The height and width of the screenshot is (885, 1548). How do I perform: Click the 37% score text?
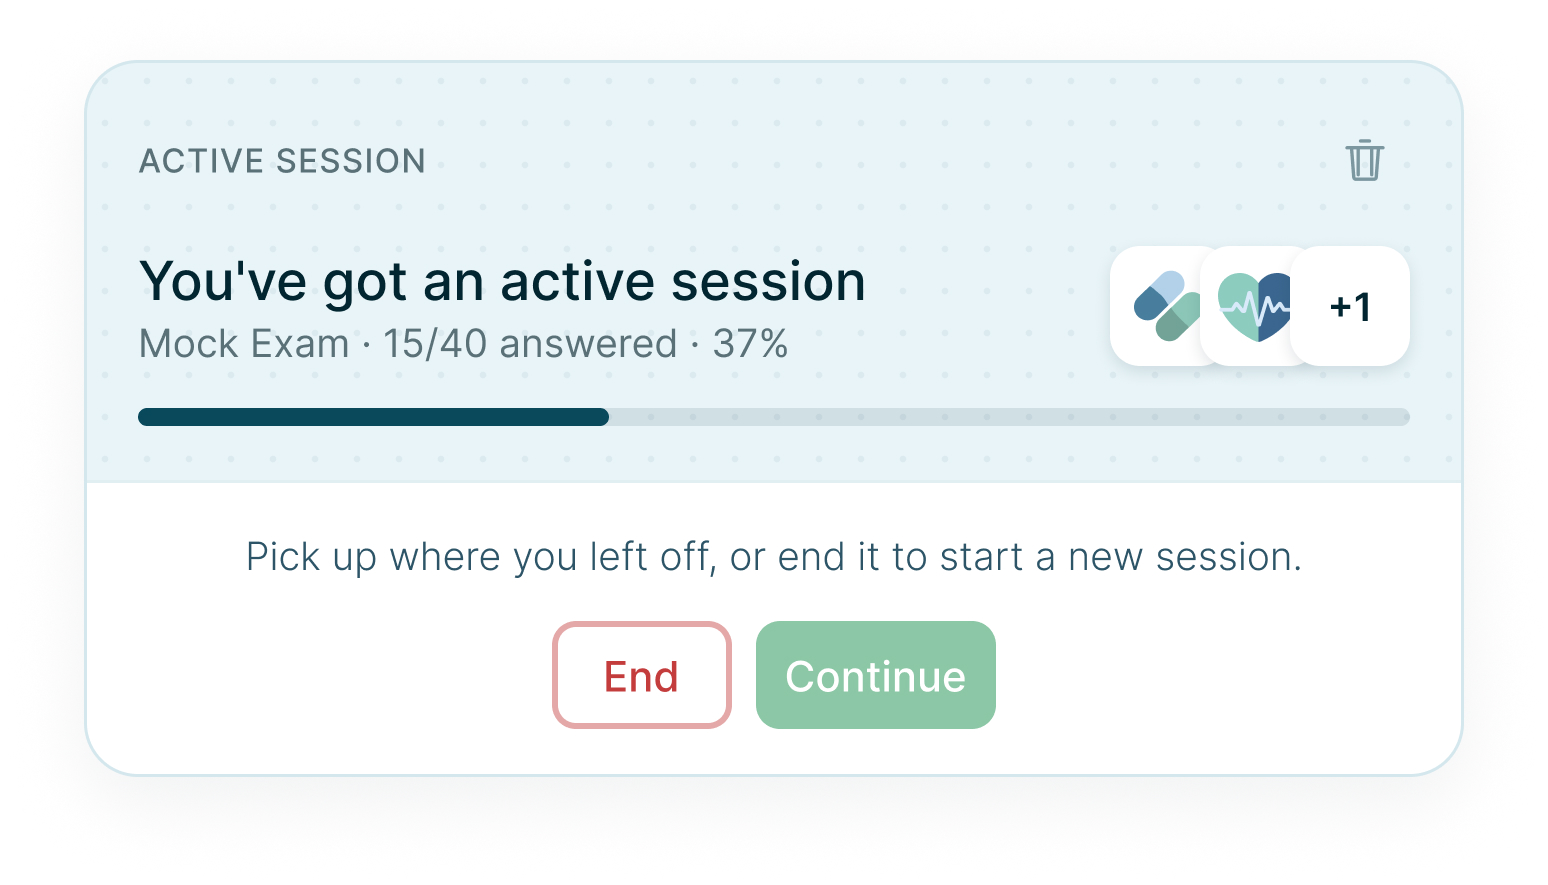750,344
